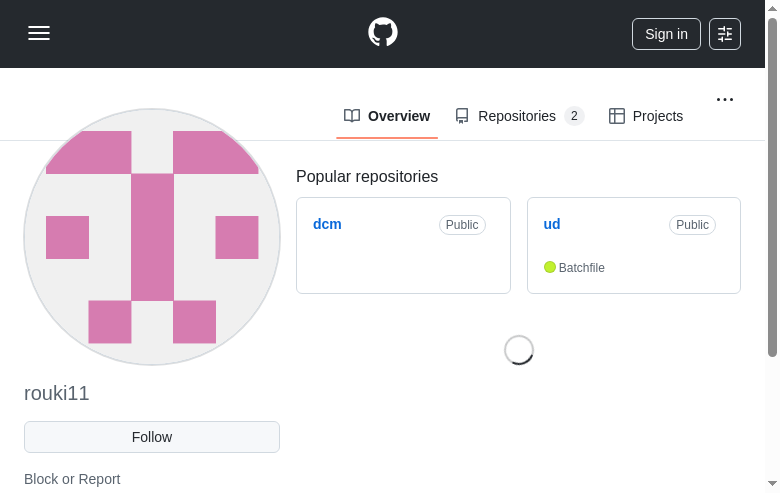
Task: Click the pink identicon profile avatar
Action: (x=152, y=237)
